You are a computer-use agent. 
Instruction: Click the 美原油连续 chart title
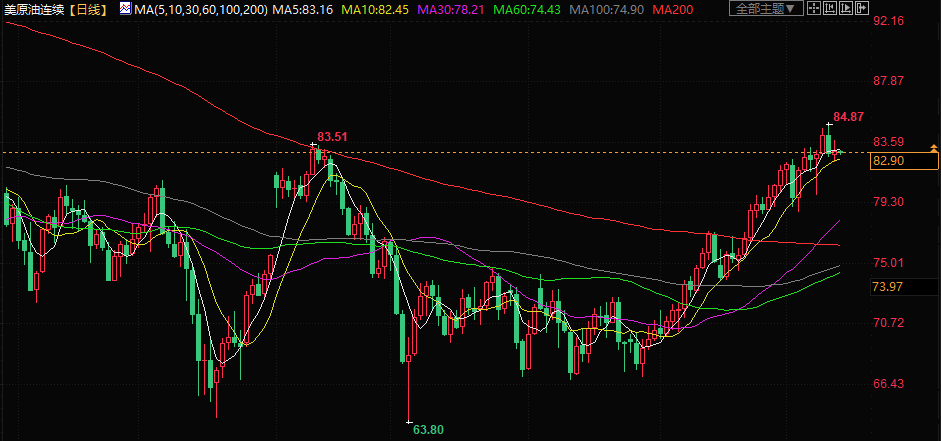click(35, 9)
